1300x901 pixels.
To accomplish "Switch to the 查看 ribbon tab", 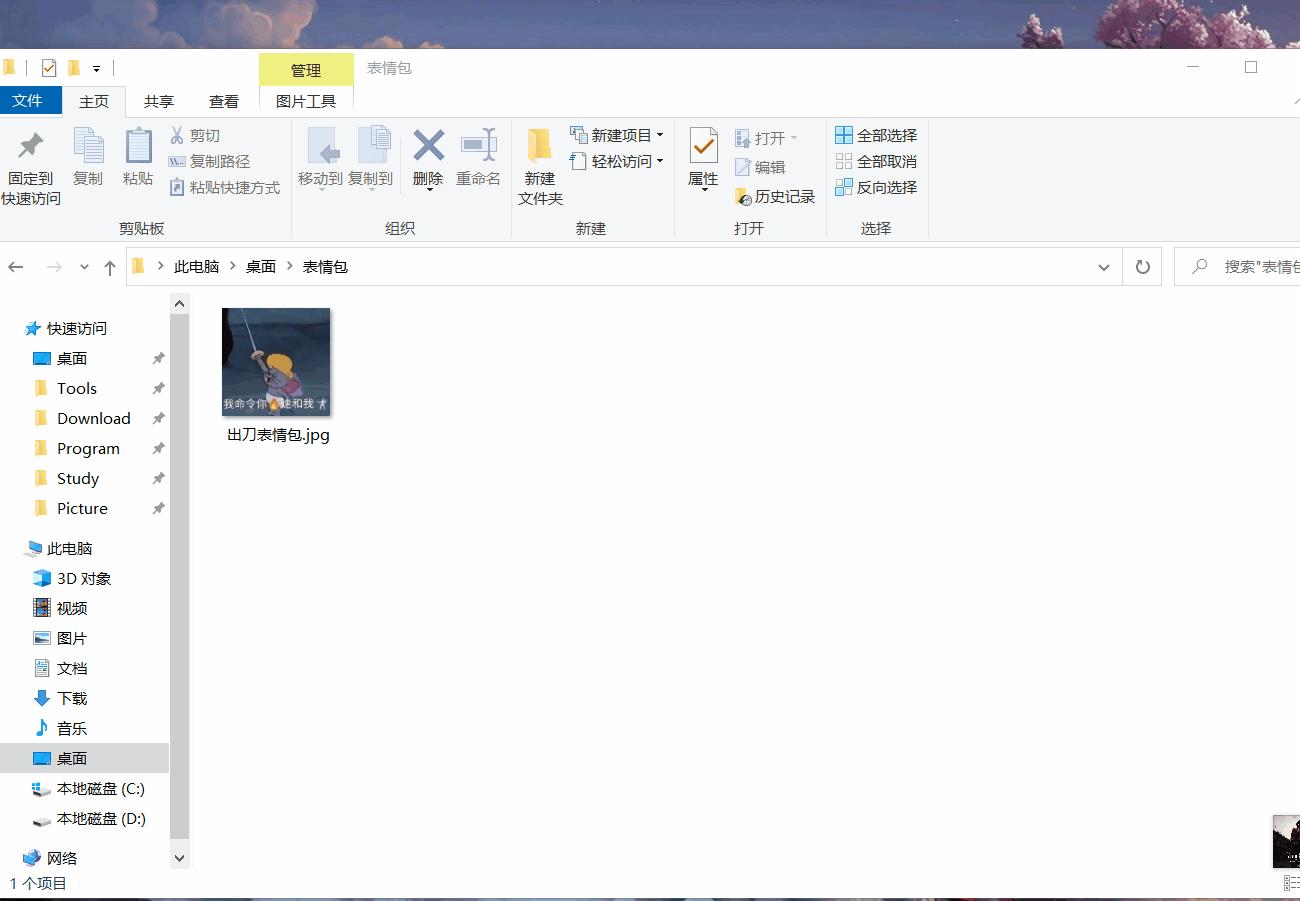I will point(224,100).
